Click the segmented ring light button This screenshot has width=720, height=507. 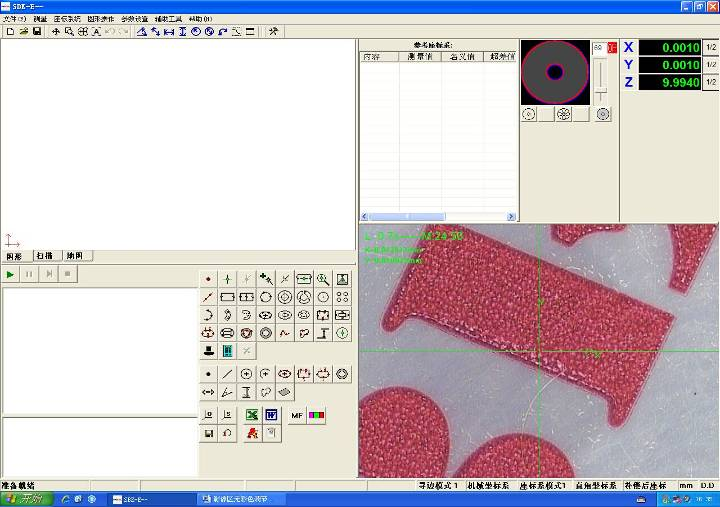563,114
